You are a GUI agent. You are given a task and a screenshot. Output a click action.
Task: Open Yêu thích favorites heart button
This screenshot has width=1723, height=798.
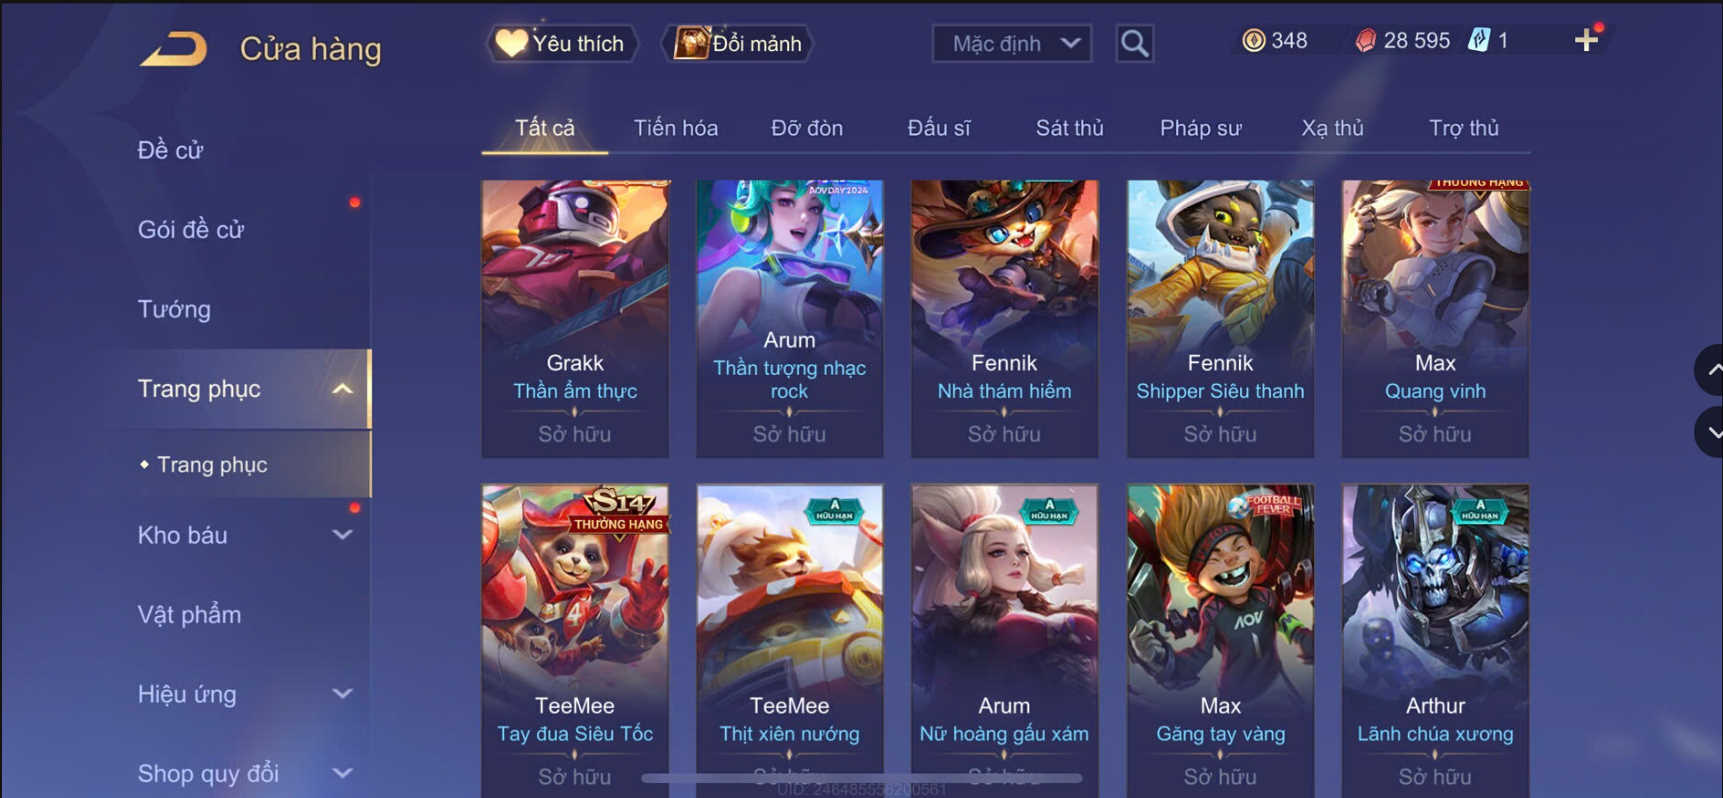[562, 43]
